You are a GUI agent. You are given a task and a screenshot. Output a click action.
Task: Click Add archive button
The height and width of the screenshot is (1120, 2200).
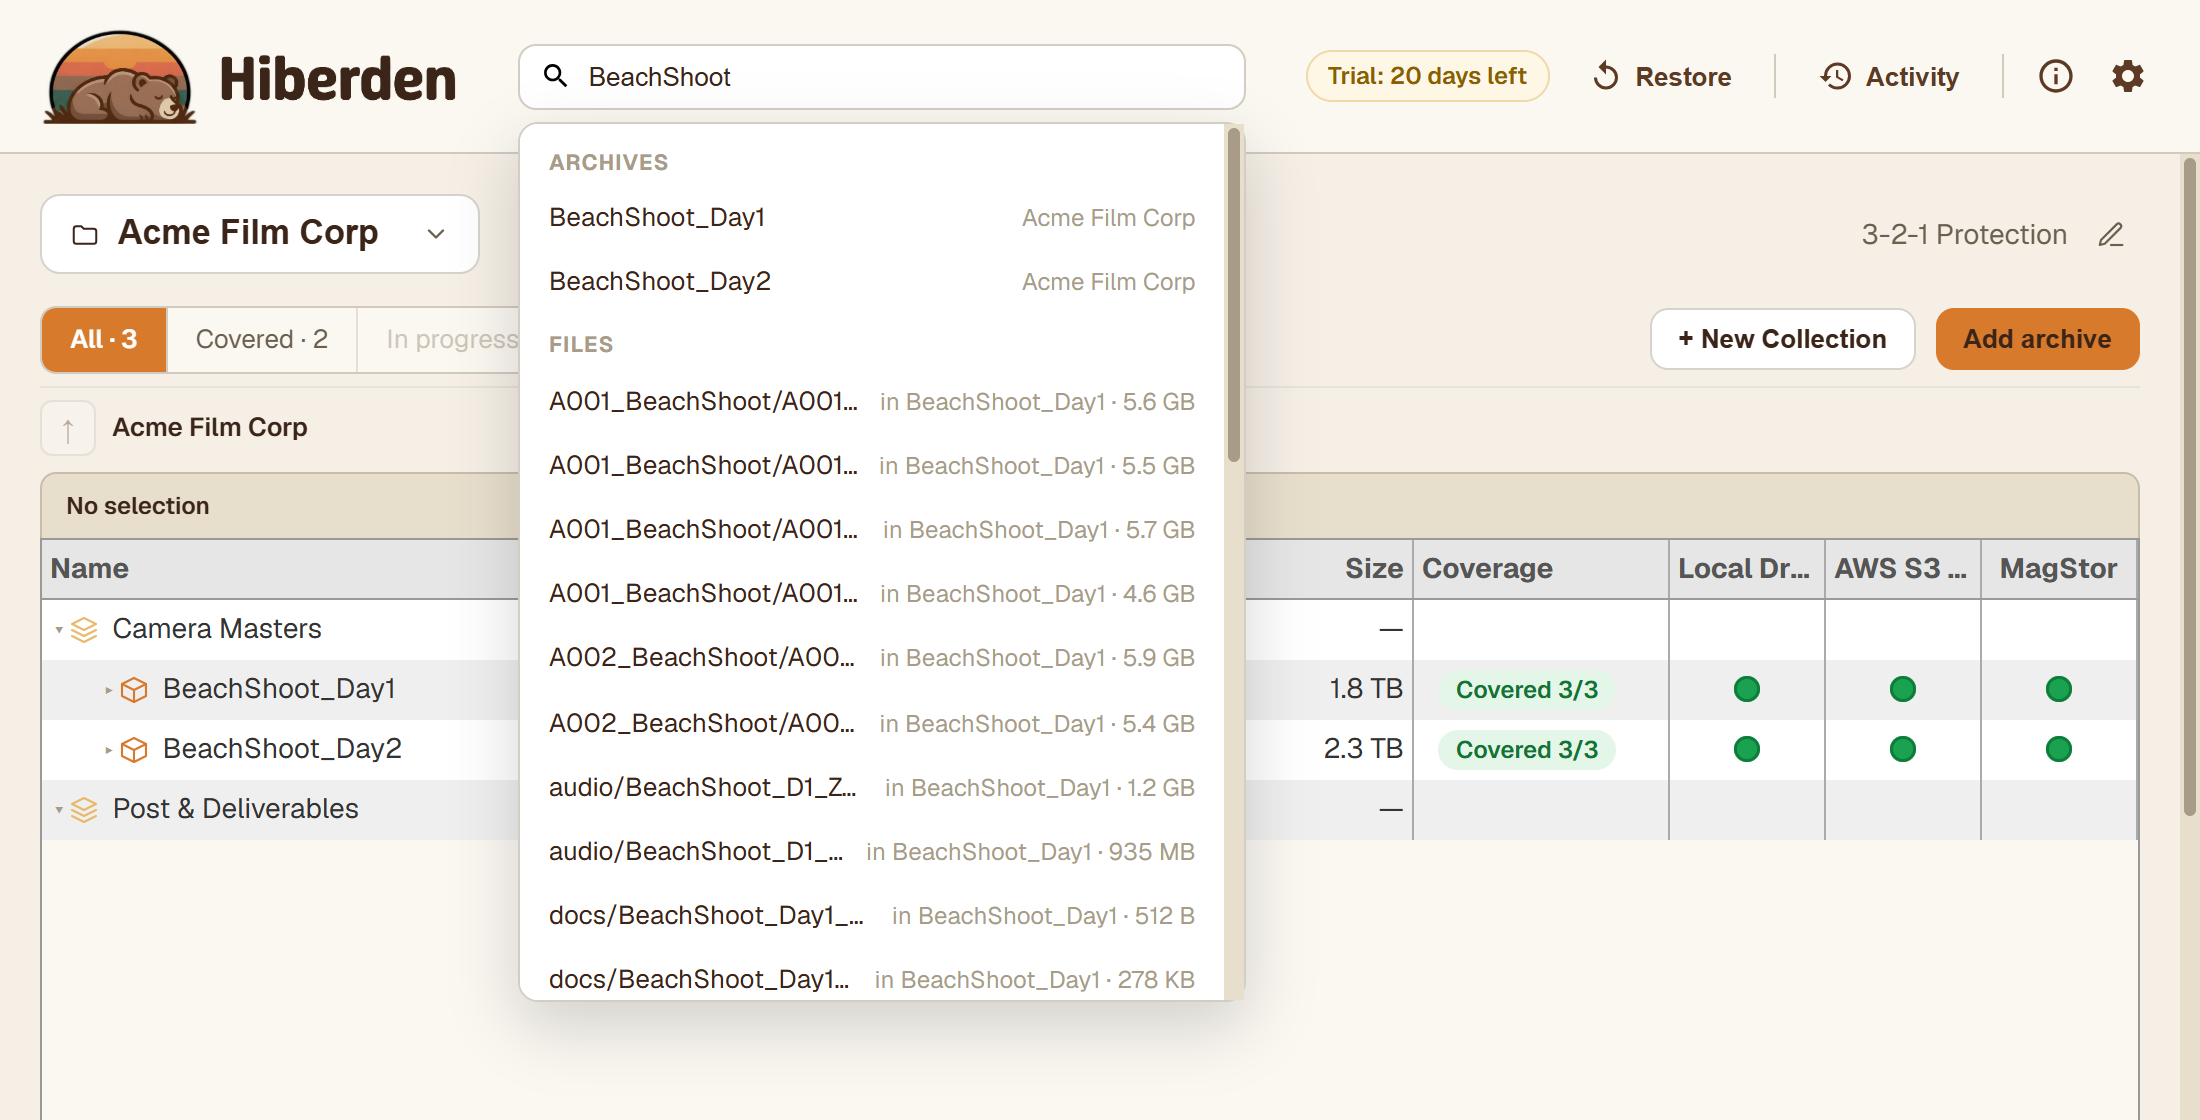tap(2037, 339)
